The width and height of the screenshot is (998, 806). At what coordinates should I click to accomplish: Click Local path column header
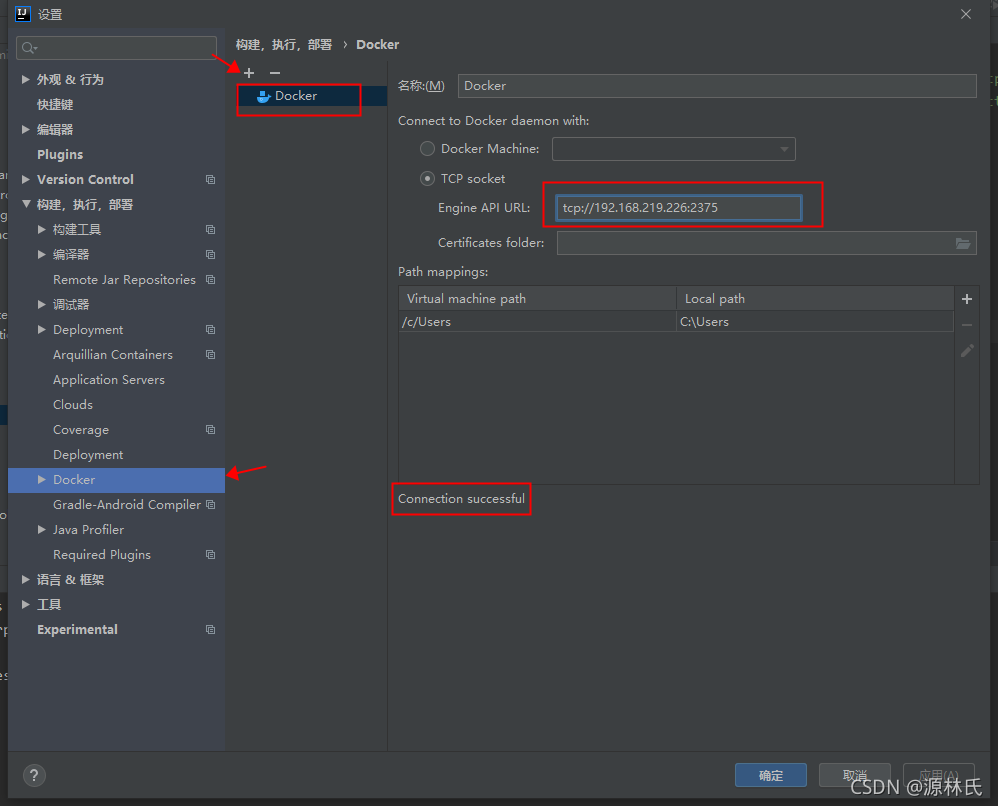click(815, 299)
